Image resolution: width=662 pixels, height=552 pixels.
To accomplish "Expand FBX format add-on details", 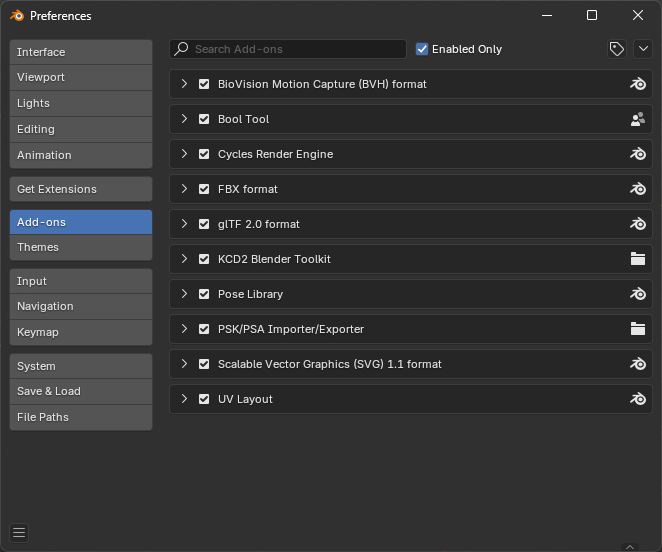I will pos(184,189).
